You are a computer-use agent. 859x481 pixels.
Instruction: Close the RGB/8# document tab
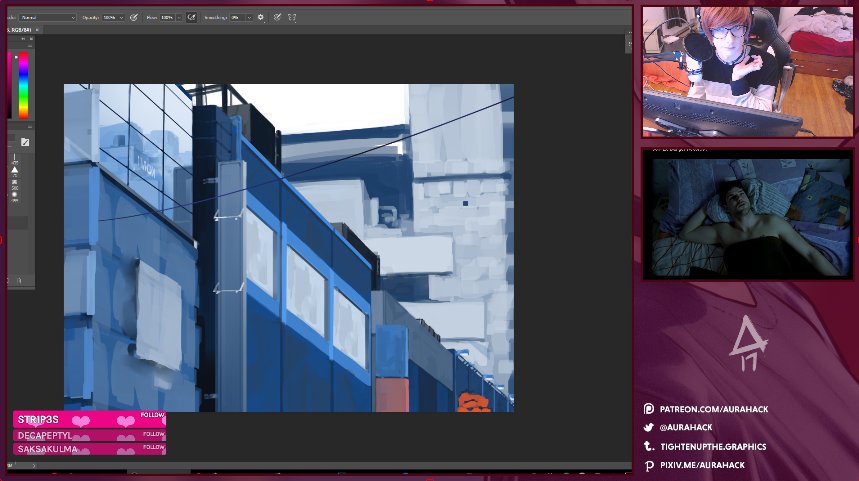point(37,30)
